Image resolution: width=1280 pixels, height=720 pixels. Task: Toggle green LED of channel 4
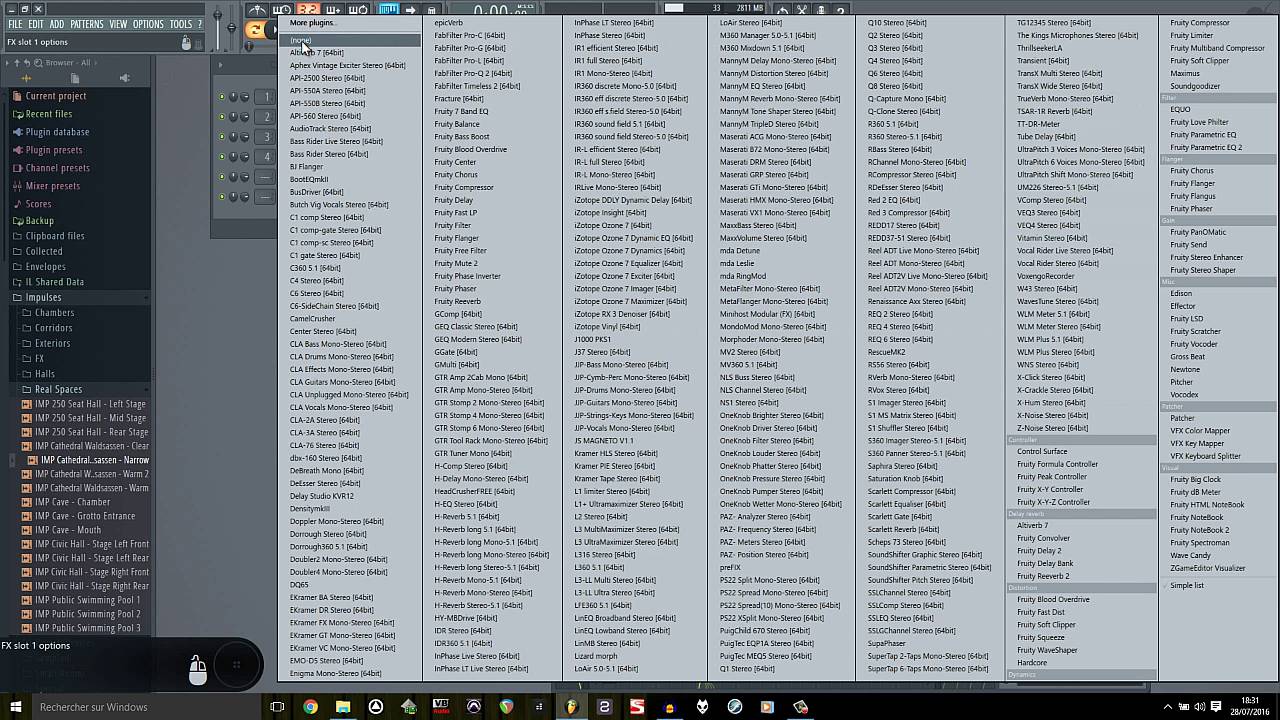point(222,157)
